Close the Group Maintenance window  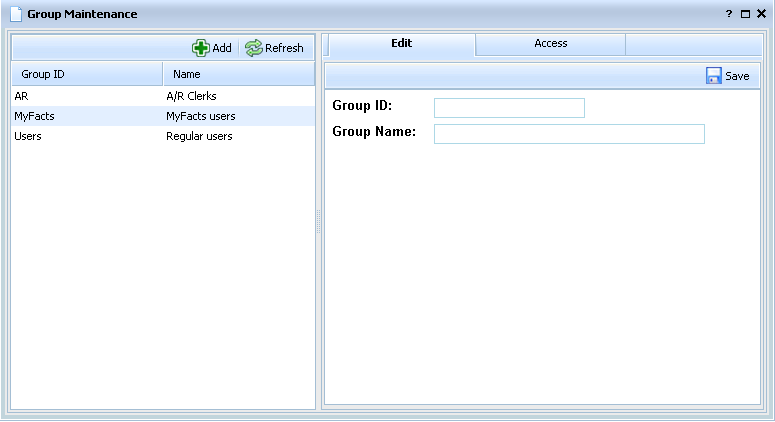761,15
